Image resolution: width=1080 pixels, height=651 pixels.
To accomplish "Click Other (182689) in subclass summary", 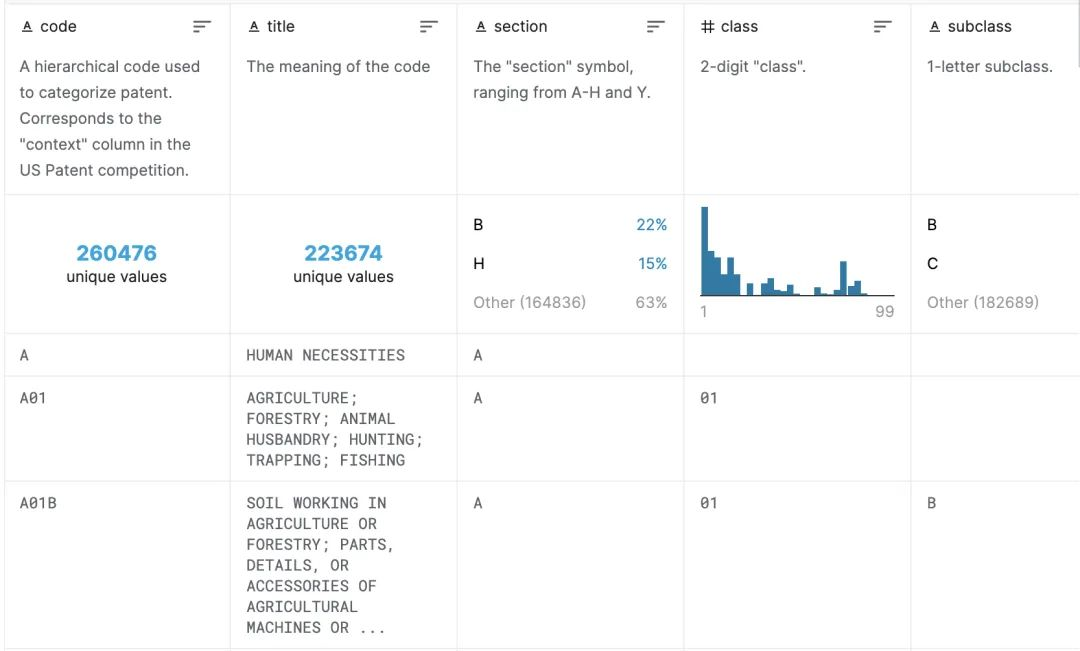I will click(982, 302).
